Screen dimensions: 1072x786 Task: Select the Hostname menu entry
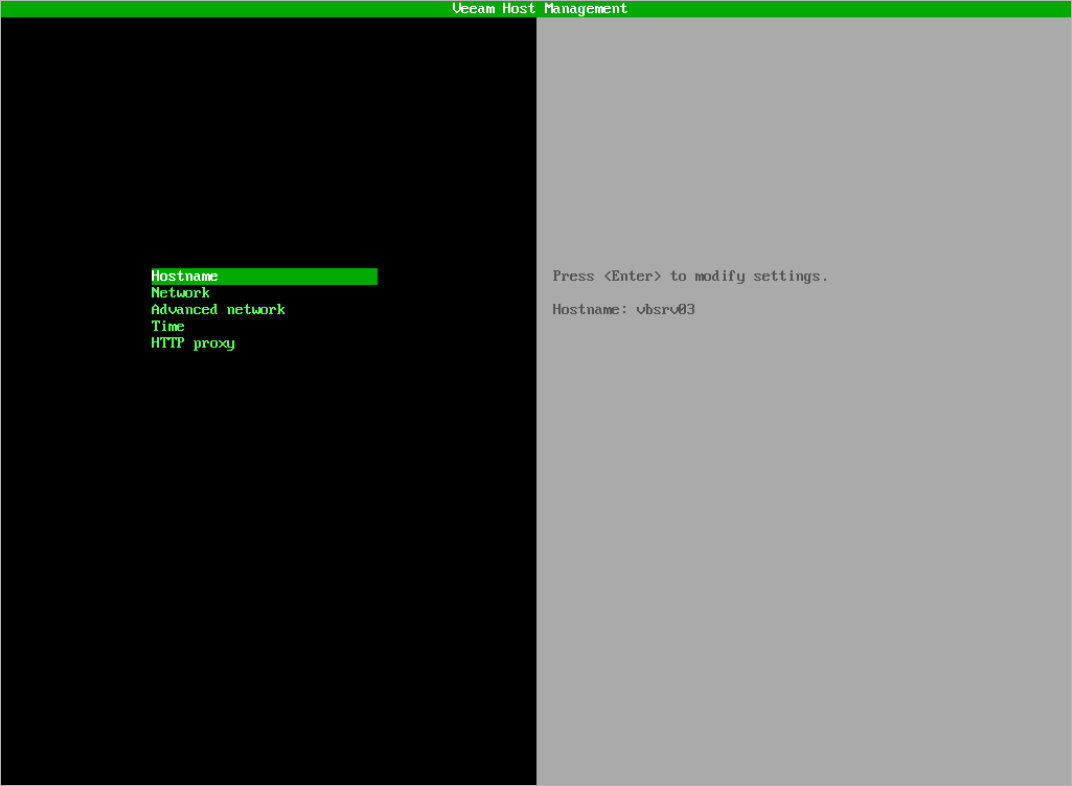click(x=264, y=276)
